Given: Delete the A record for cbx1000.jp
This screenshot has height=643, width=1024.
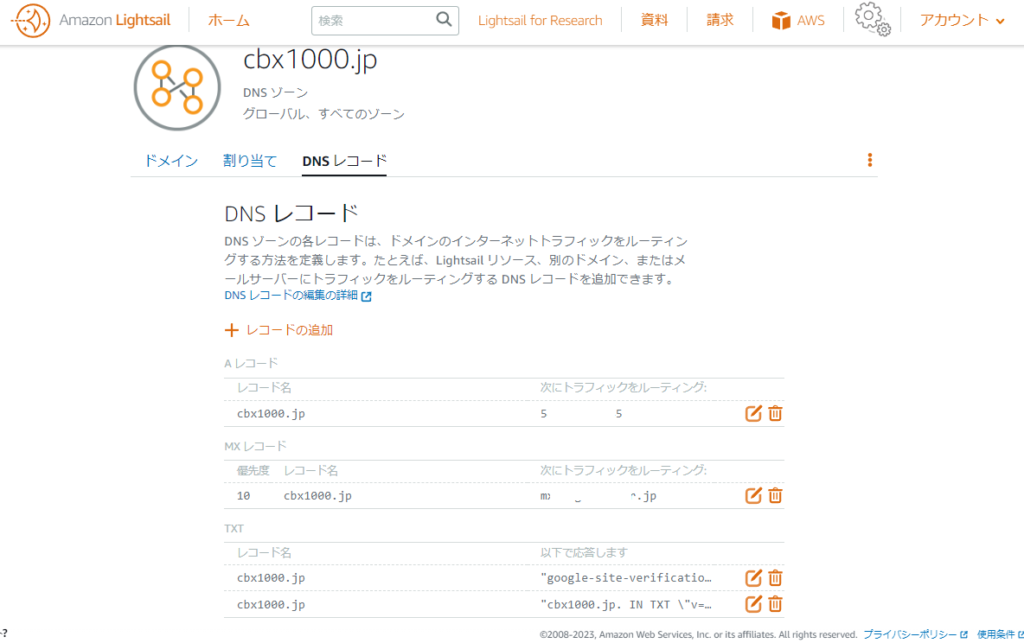Looking at the screenshot, I should tap(775, 413).
